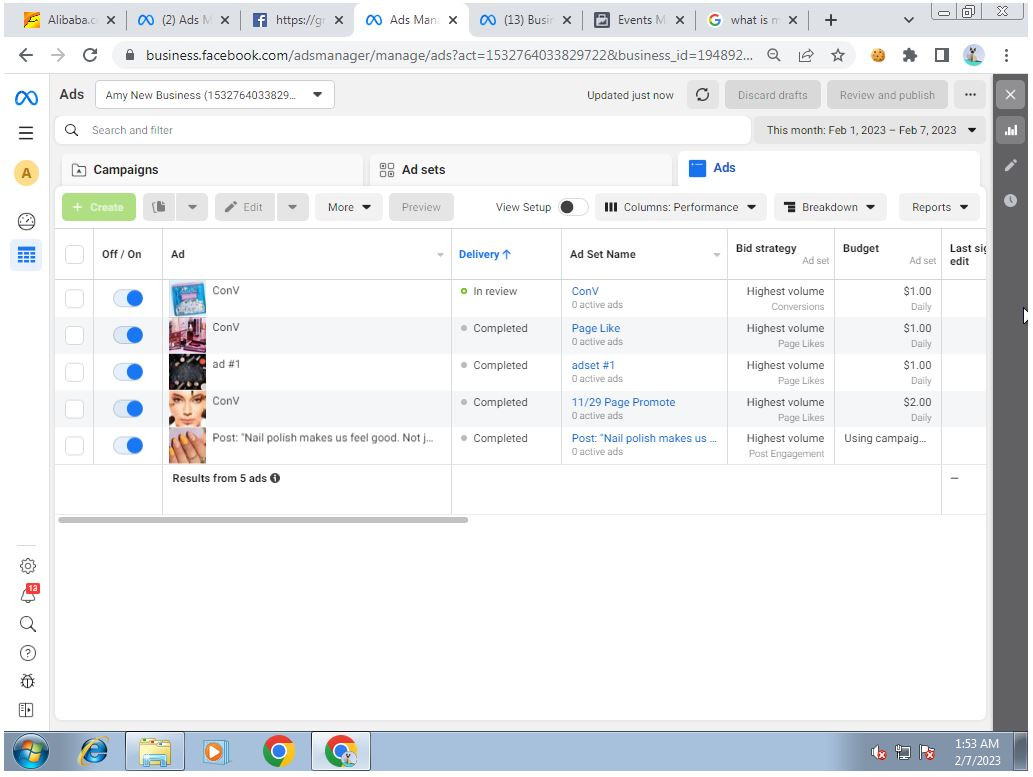
Task: Tick the checkbox for the In review ConV ad
Action: pyautogui.click(x=74, y=299)
